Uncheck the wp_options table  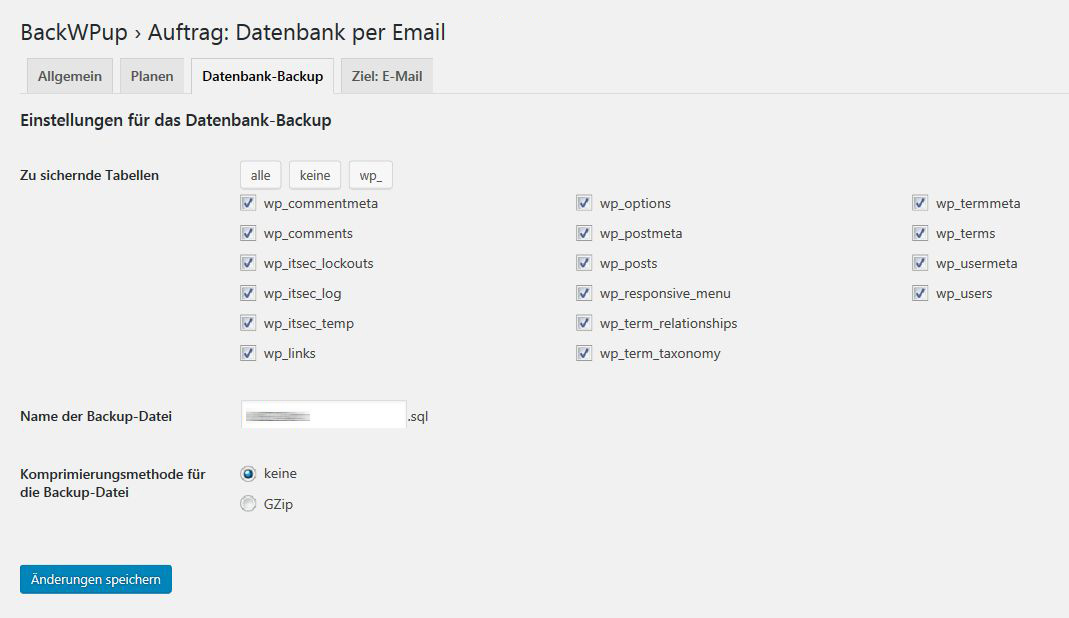(584, 203)
